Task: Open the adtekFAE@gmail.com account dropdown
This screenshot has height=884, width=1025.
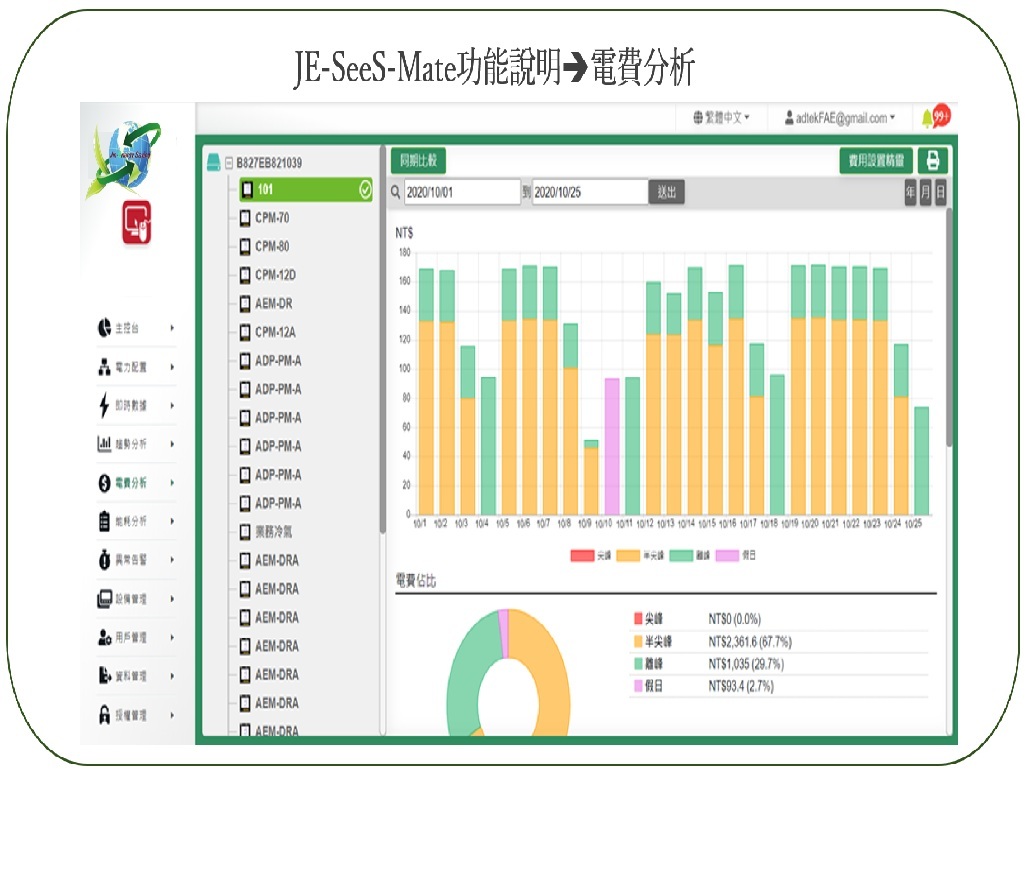Action: [840, 118]
